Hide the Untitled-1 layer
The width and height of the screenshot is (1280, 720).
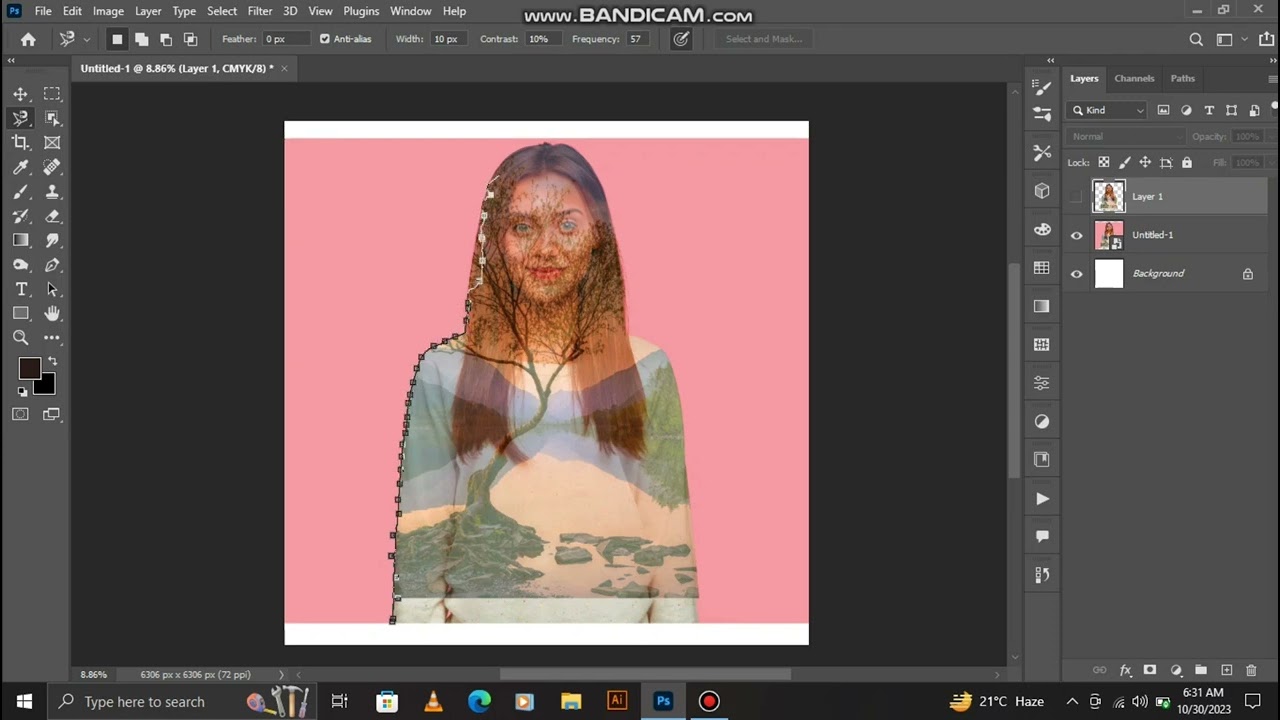pyautogui.click(x=1076, y=235)
